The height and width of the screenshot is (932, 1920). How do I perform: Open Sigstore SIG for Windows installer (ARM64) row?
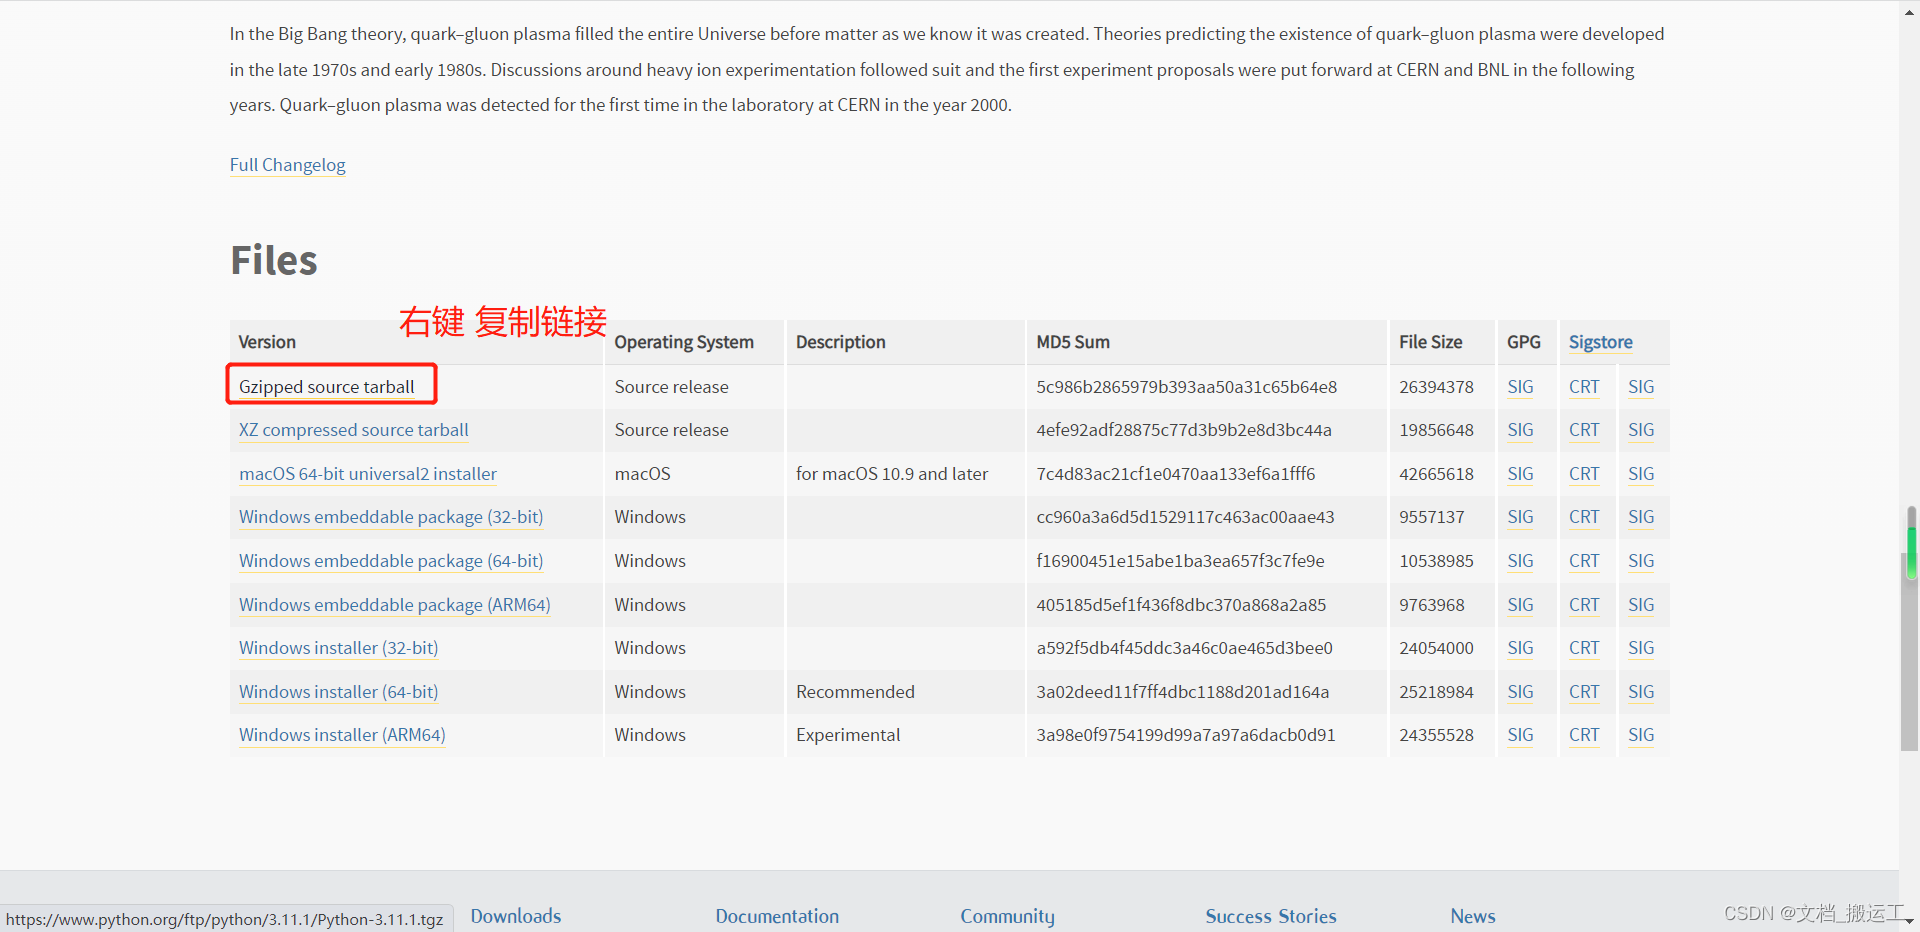click(x=1641, y=735)
